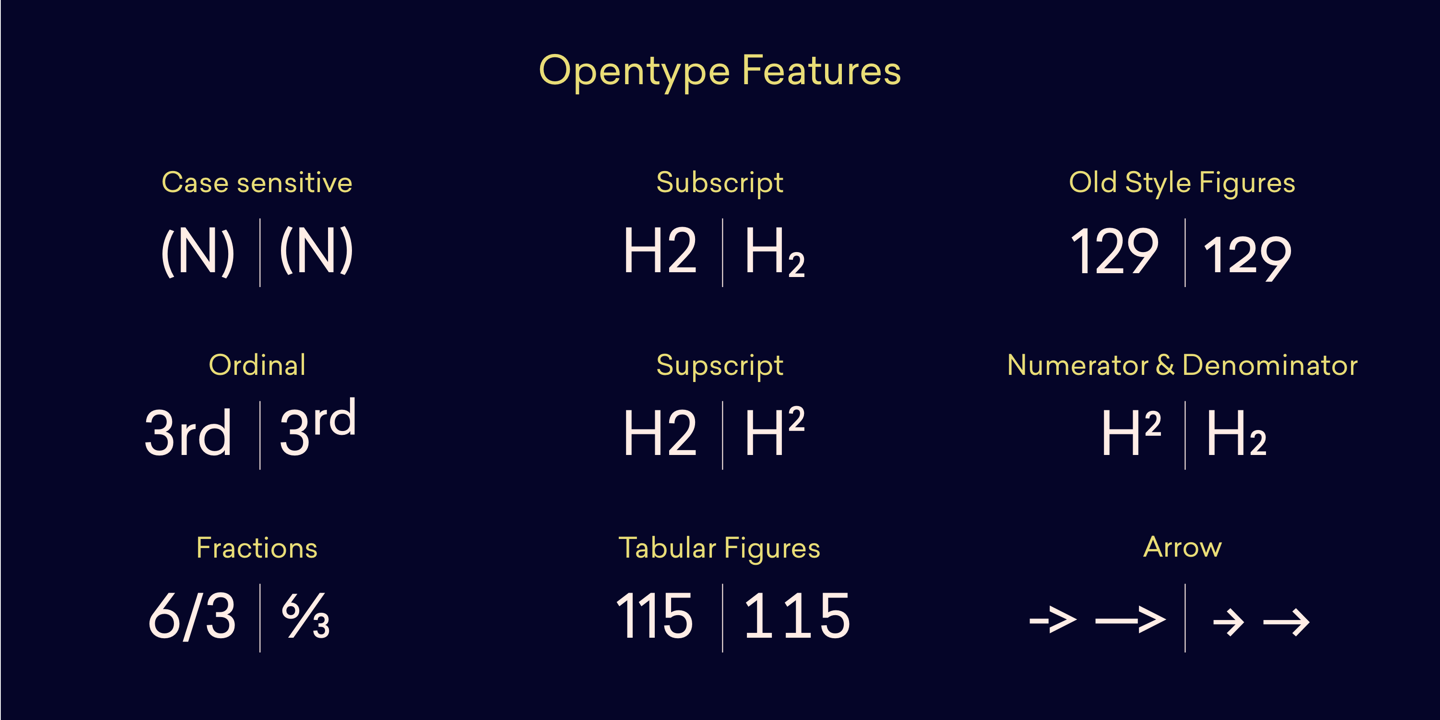
Task: Click the H2 sample with subscript under Subscript
Action: pos(774,255)
